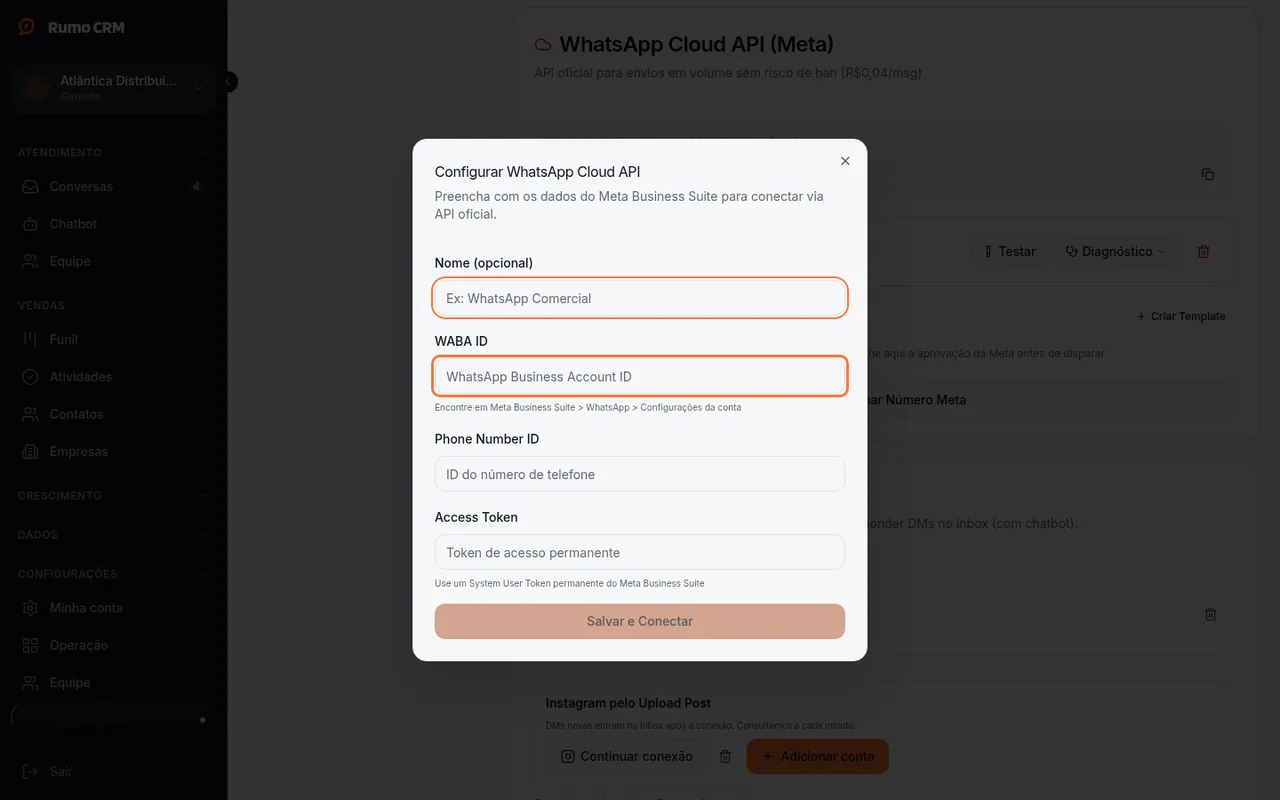Viewport: 1280px width, 800px height.
Task: Click Criar Template in the background page
Action: point(1181,316)
